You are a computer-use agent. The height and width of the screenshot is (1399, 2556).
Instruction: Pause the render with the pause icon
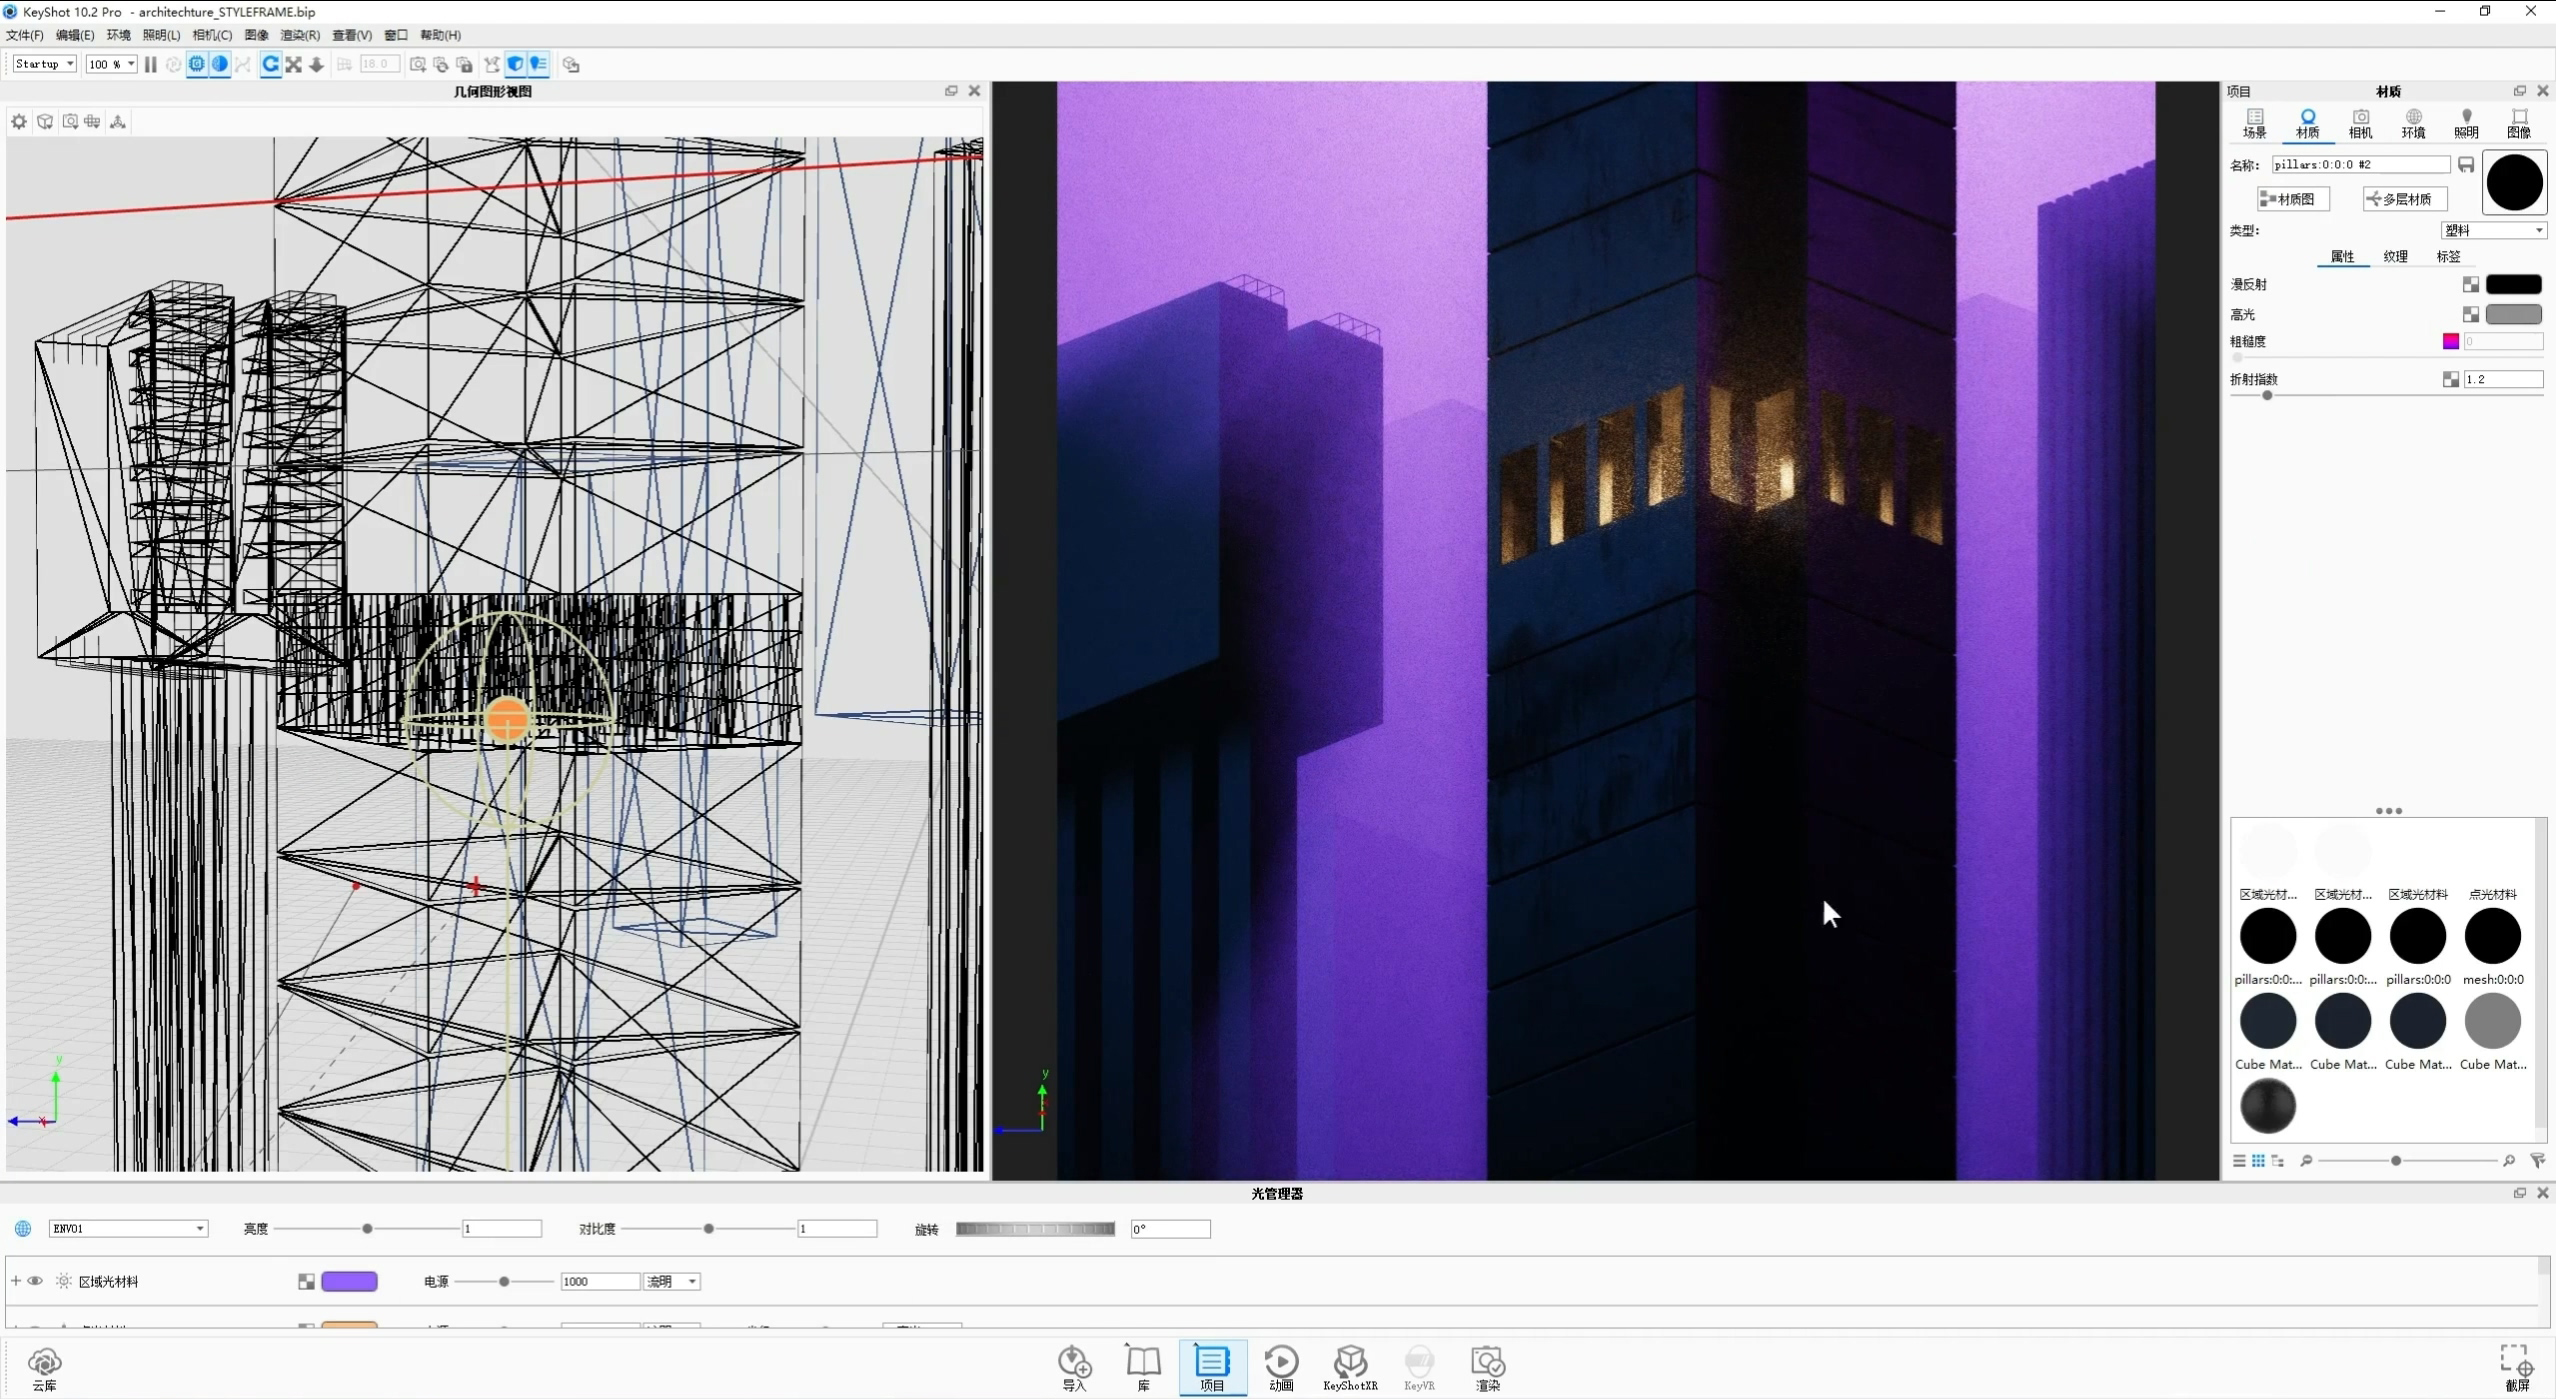click(x=150, y=64)
